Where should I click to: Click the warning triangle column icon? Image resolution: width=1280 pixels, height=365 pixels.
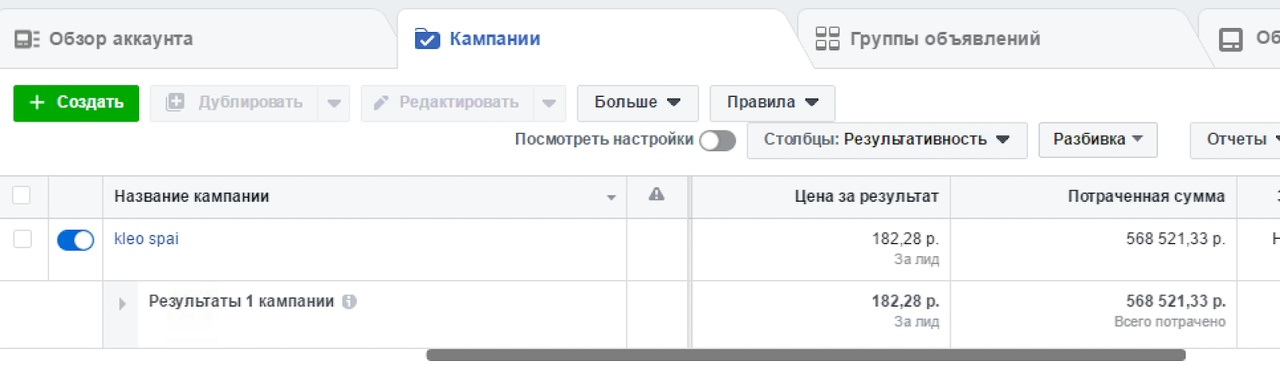pyautogui.click(x=656, y=195)
